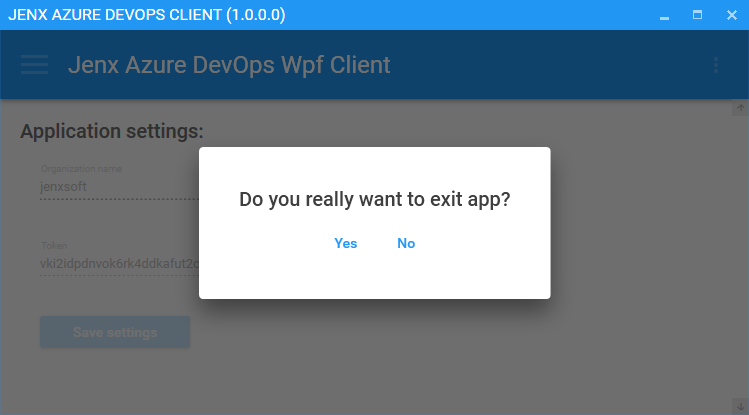Click the scroll up arrow
The width and height of the screenshot is (749, 415).
coord(740,108)
